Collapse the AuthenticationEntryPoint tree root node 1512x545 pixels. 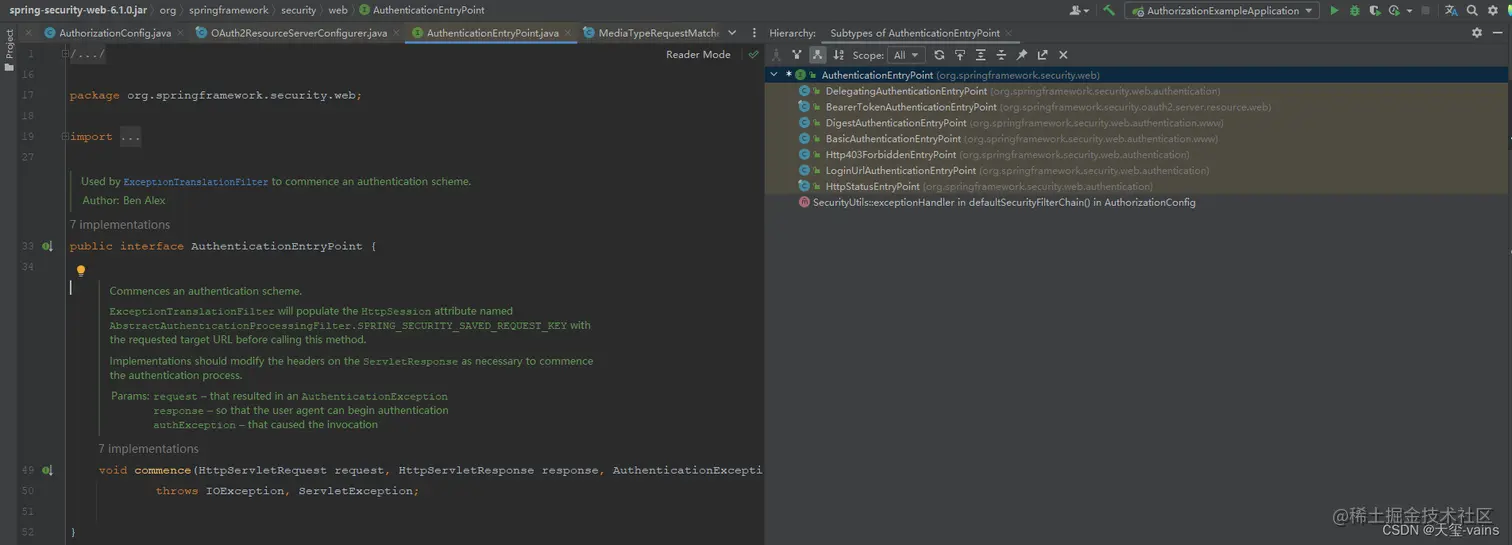tap(774, 75)
